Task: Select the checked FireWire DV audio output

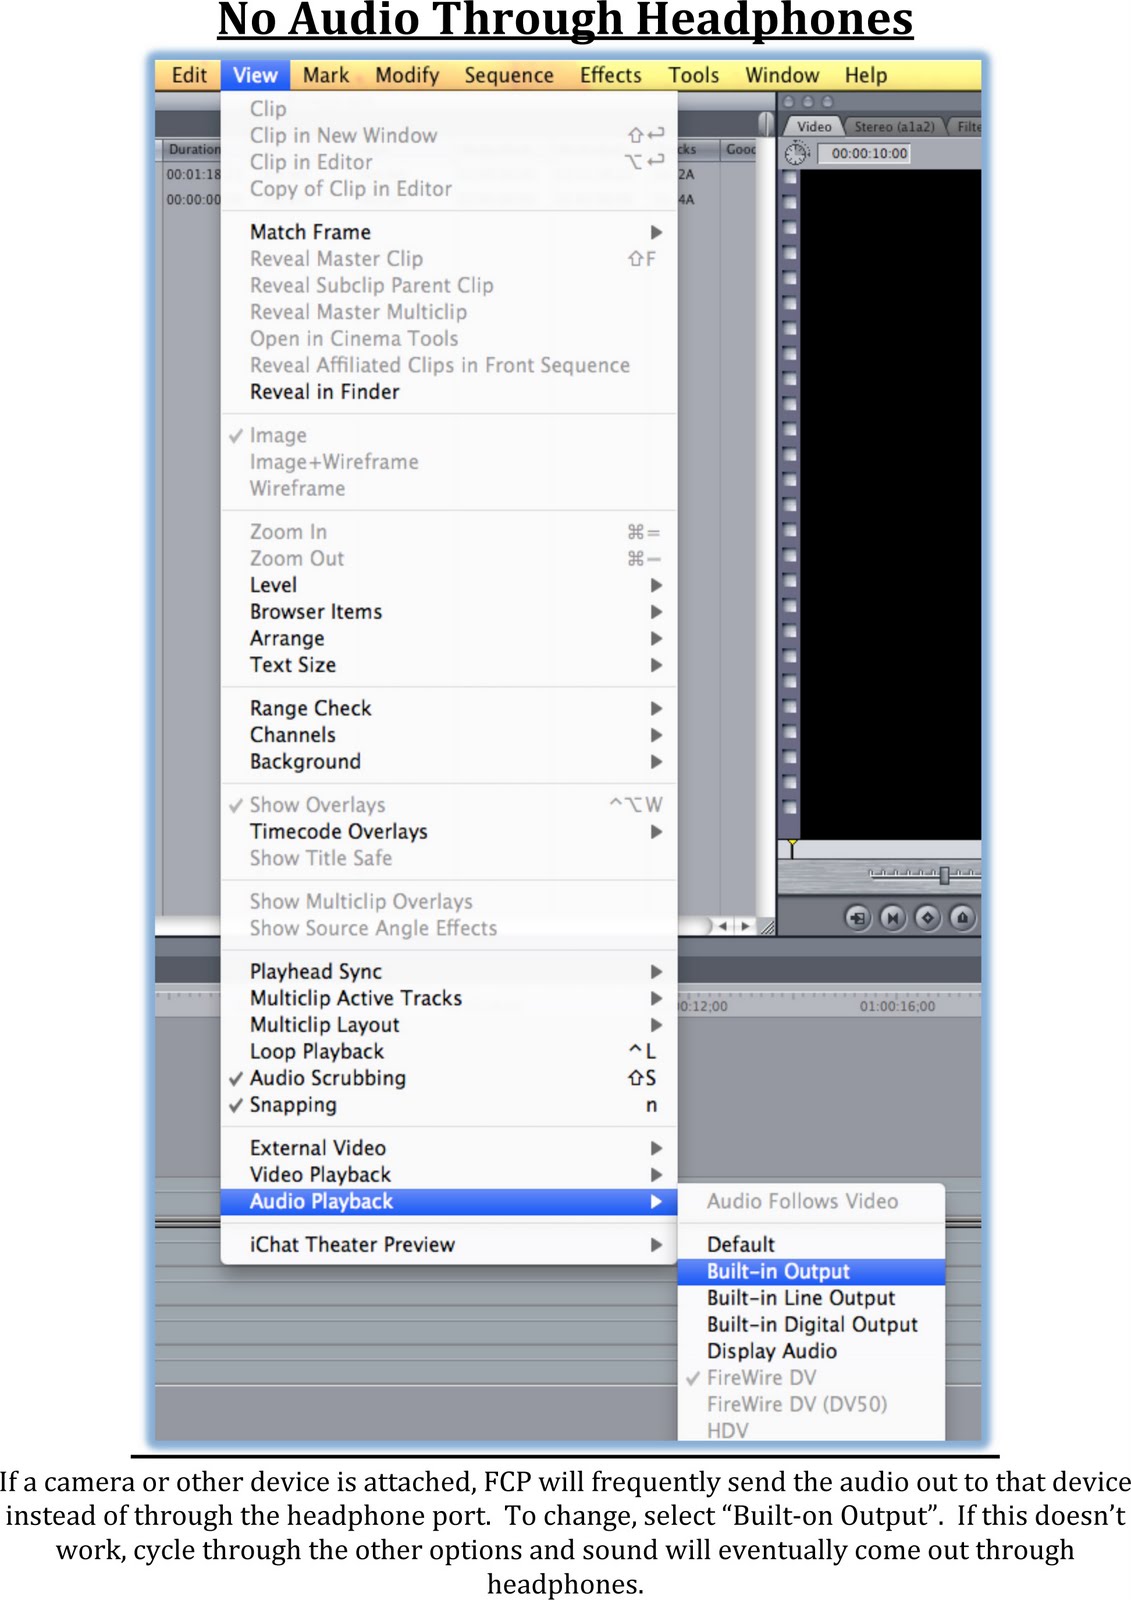Action: click(811, 1378)
